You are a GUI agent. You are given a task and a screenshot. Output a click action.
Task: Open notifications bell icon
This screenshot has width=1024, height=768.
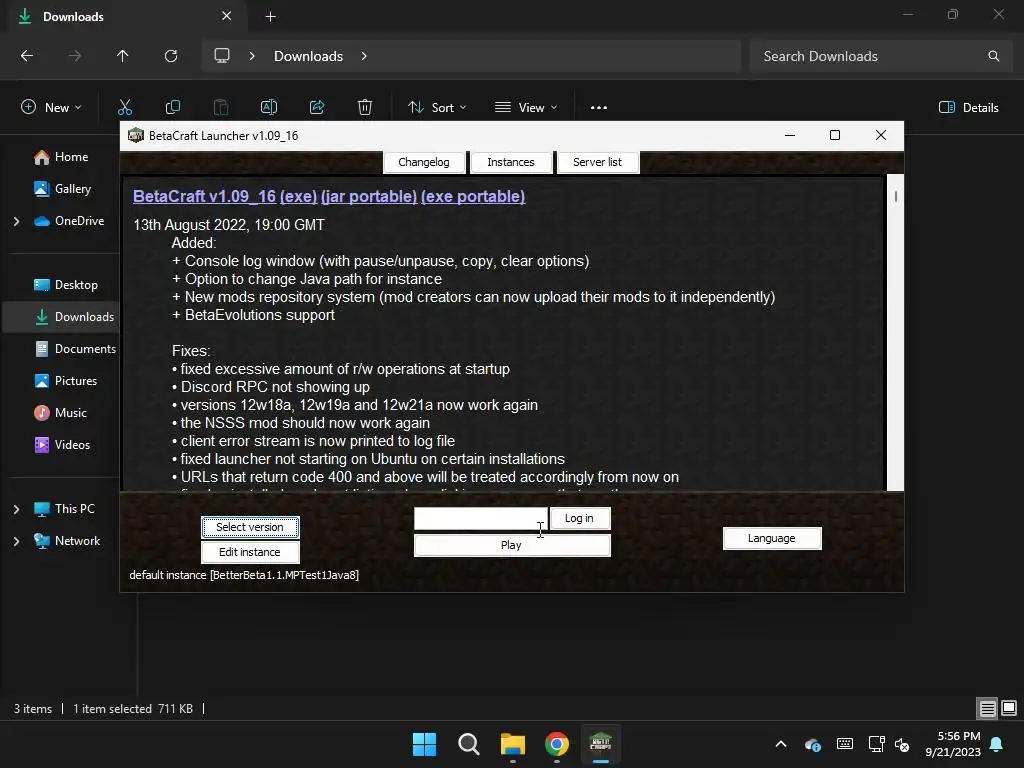click(x=997, y=744)
